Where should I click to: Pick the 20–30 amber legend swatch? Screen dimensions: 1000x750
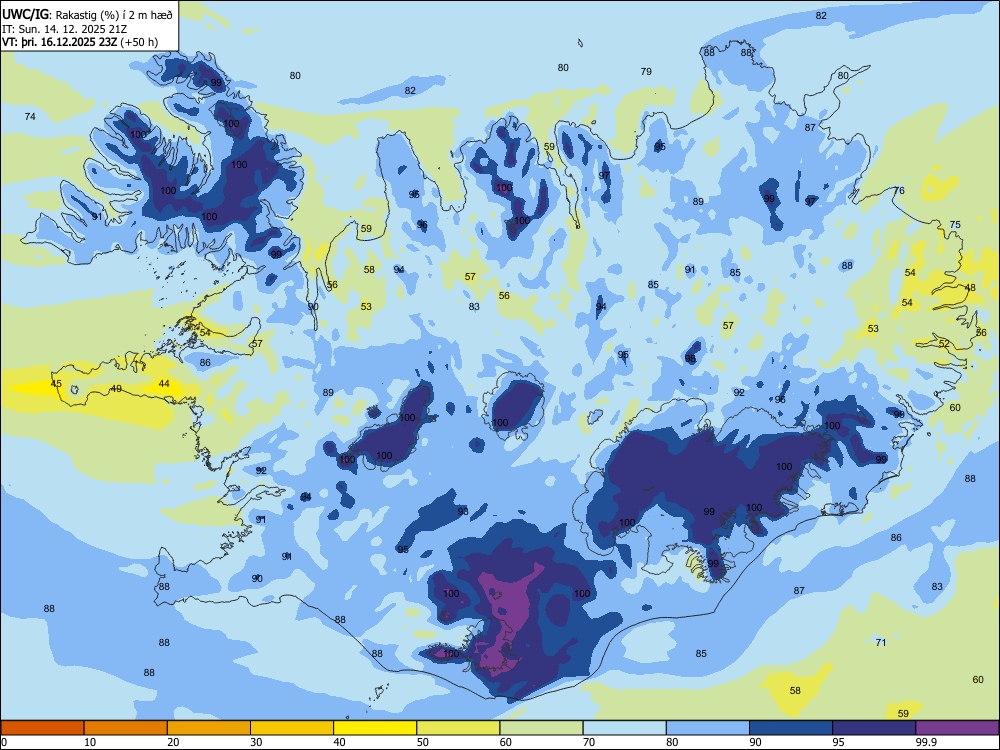pyautogui.click(x=209, y=728)
